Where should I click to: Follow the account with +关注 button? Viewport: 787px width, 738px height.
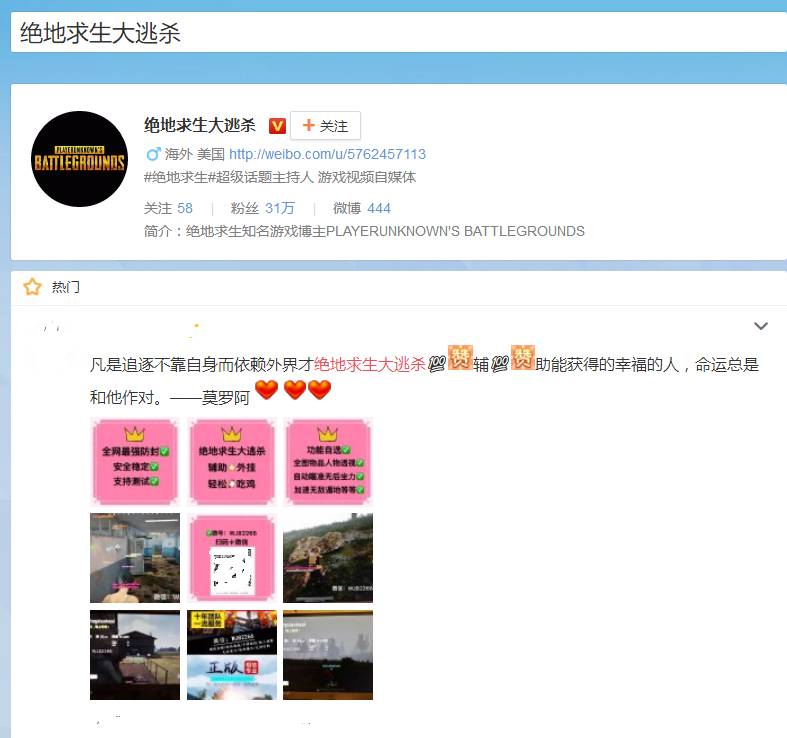(325, 126)
